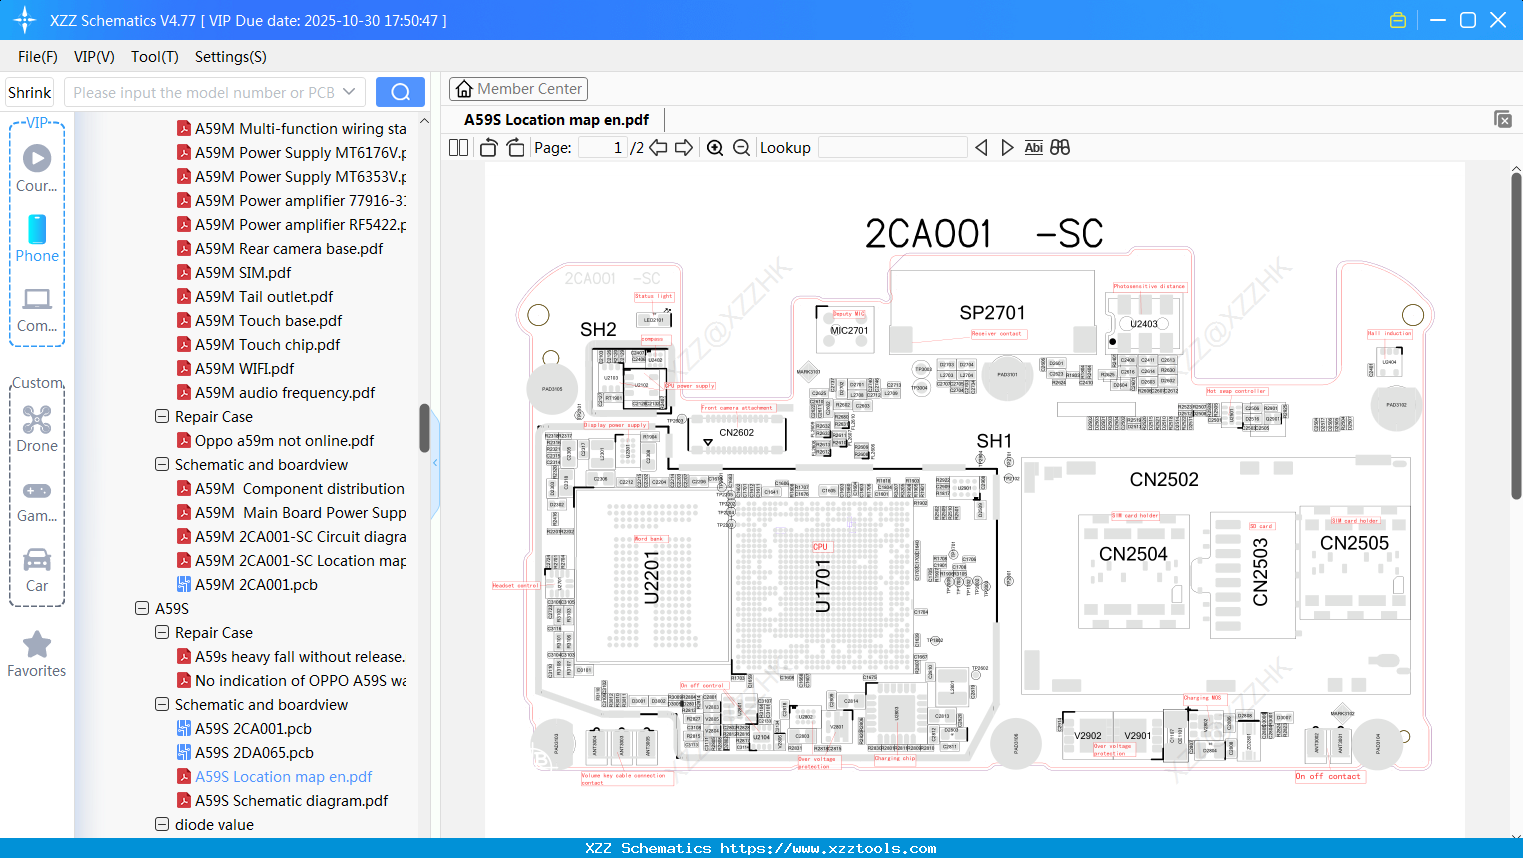1523x858 pixels.
Task: Select the Computer category icon
Action: point(37,309)
